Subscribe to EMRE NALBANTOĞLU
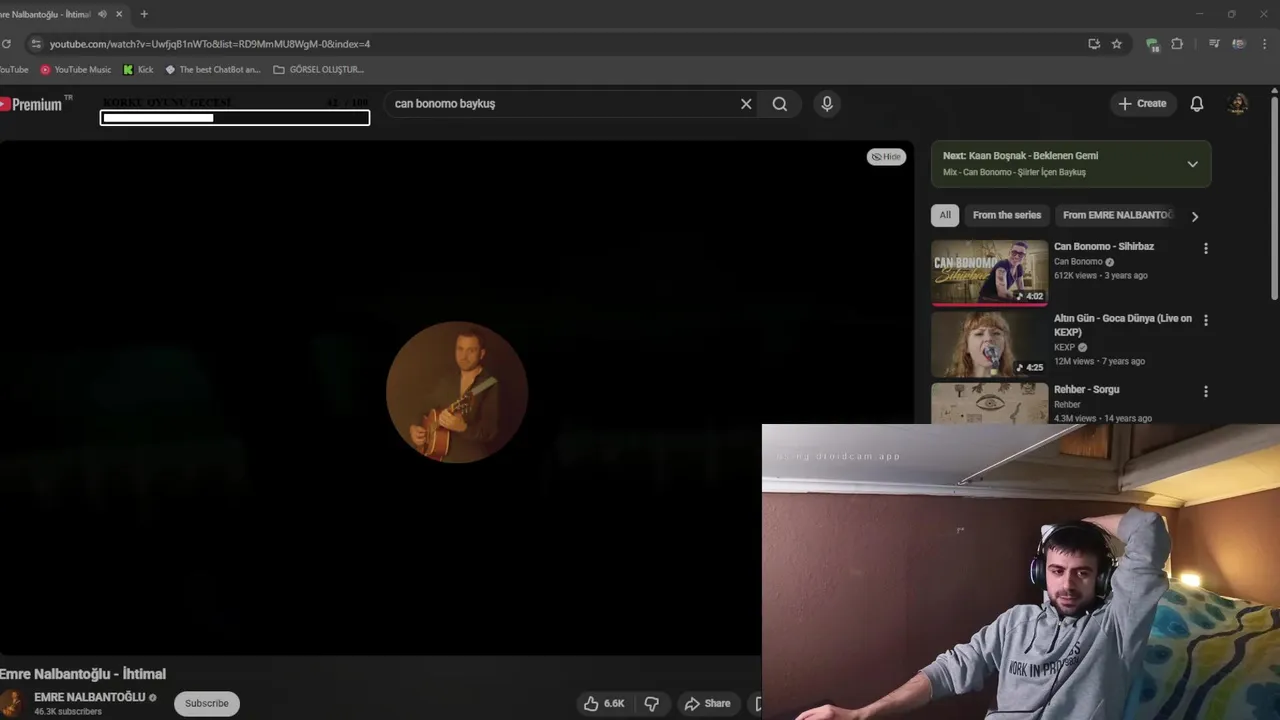1280x720 pixels. pyautogui.click(x=207, y=704)
